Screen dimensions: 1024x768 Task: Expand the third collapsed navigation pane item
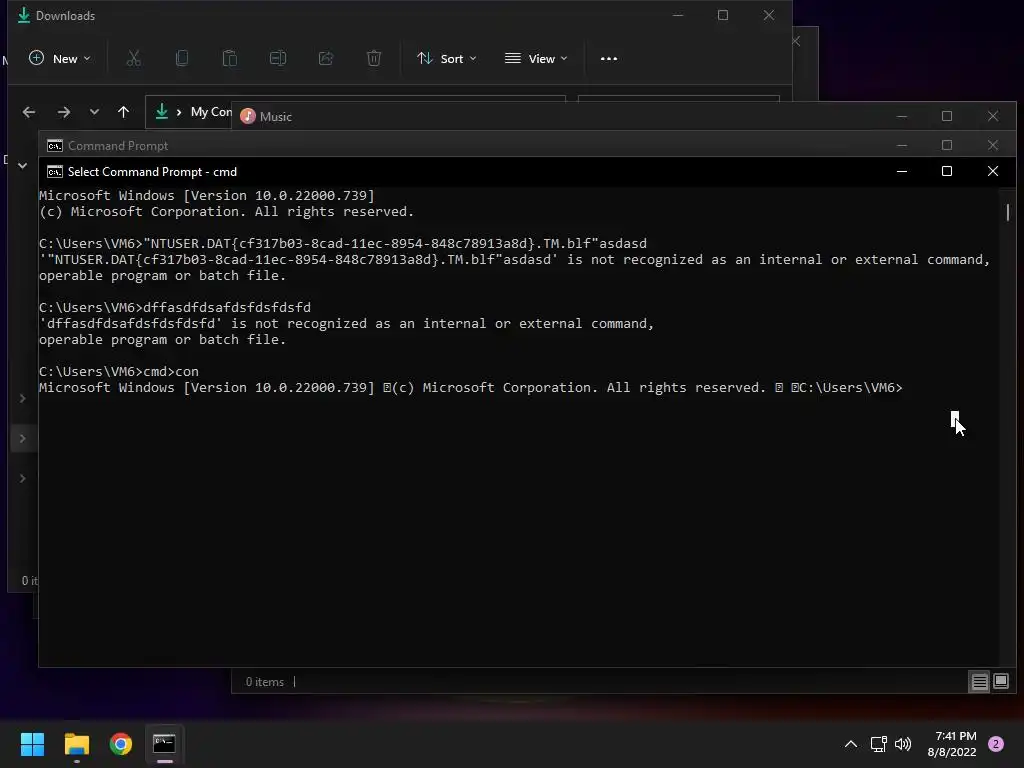point(22,479)
